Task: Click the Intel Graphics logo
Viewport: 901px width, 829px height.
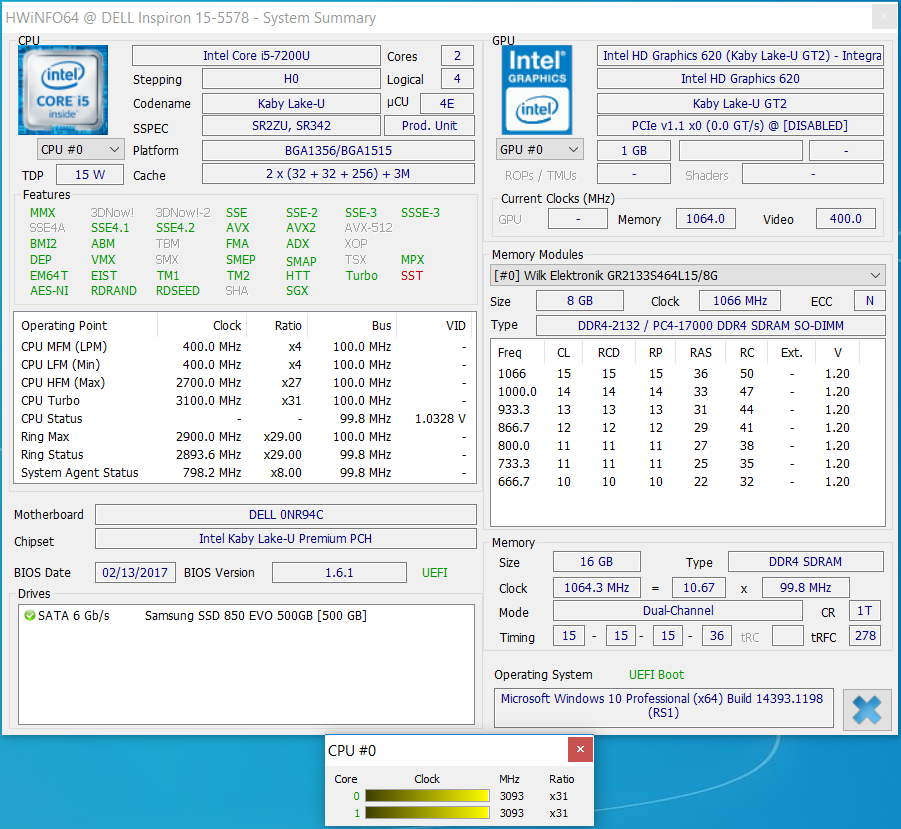Action: tap(537, 90)
